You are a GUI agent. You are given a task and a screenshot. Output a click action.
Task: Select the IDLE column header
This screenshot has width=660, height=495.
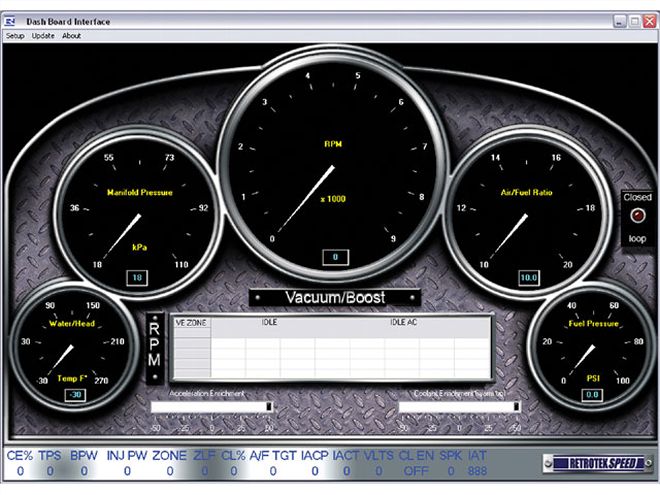click(269, 322)
